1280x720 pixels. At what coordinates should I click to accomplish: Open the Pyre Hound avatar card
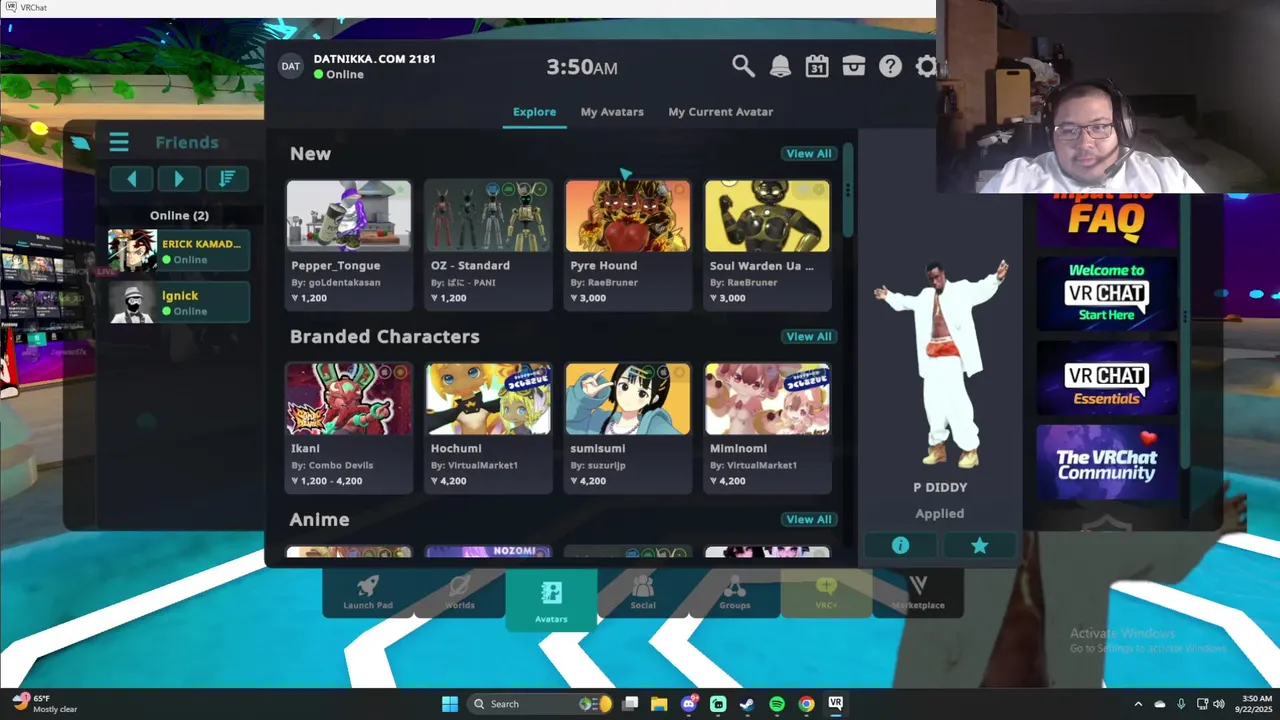[x=628, y=244]
